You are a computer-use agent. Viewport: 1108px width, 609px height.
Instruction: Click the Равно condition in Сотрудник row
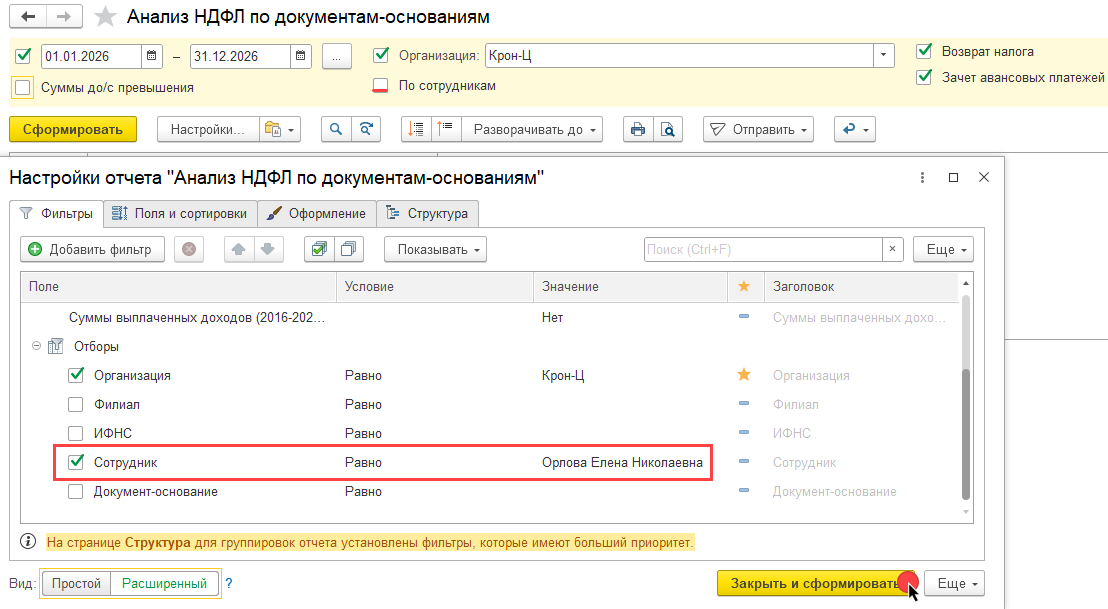(x=363, y=463)
